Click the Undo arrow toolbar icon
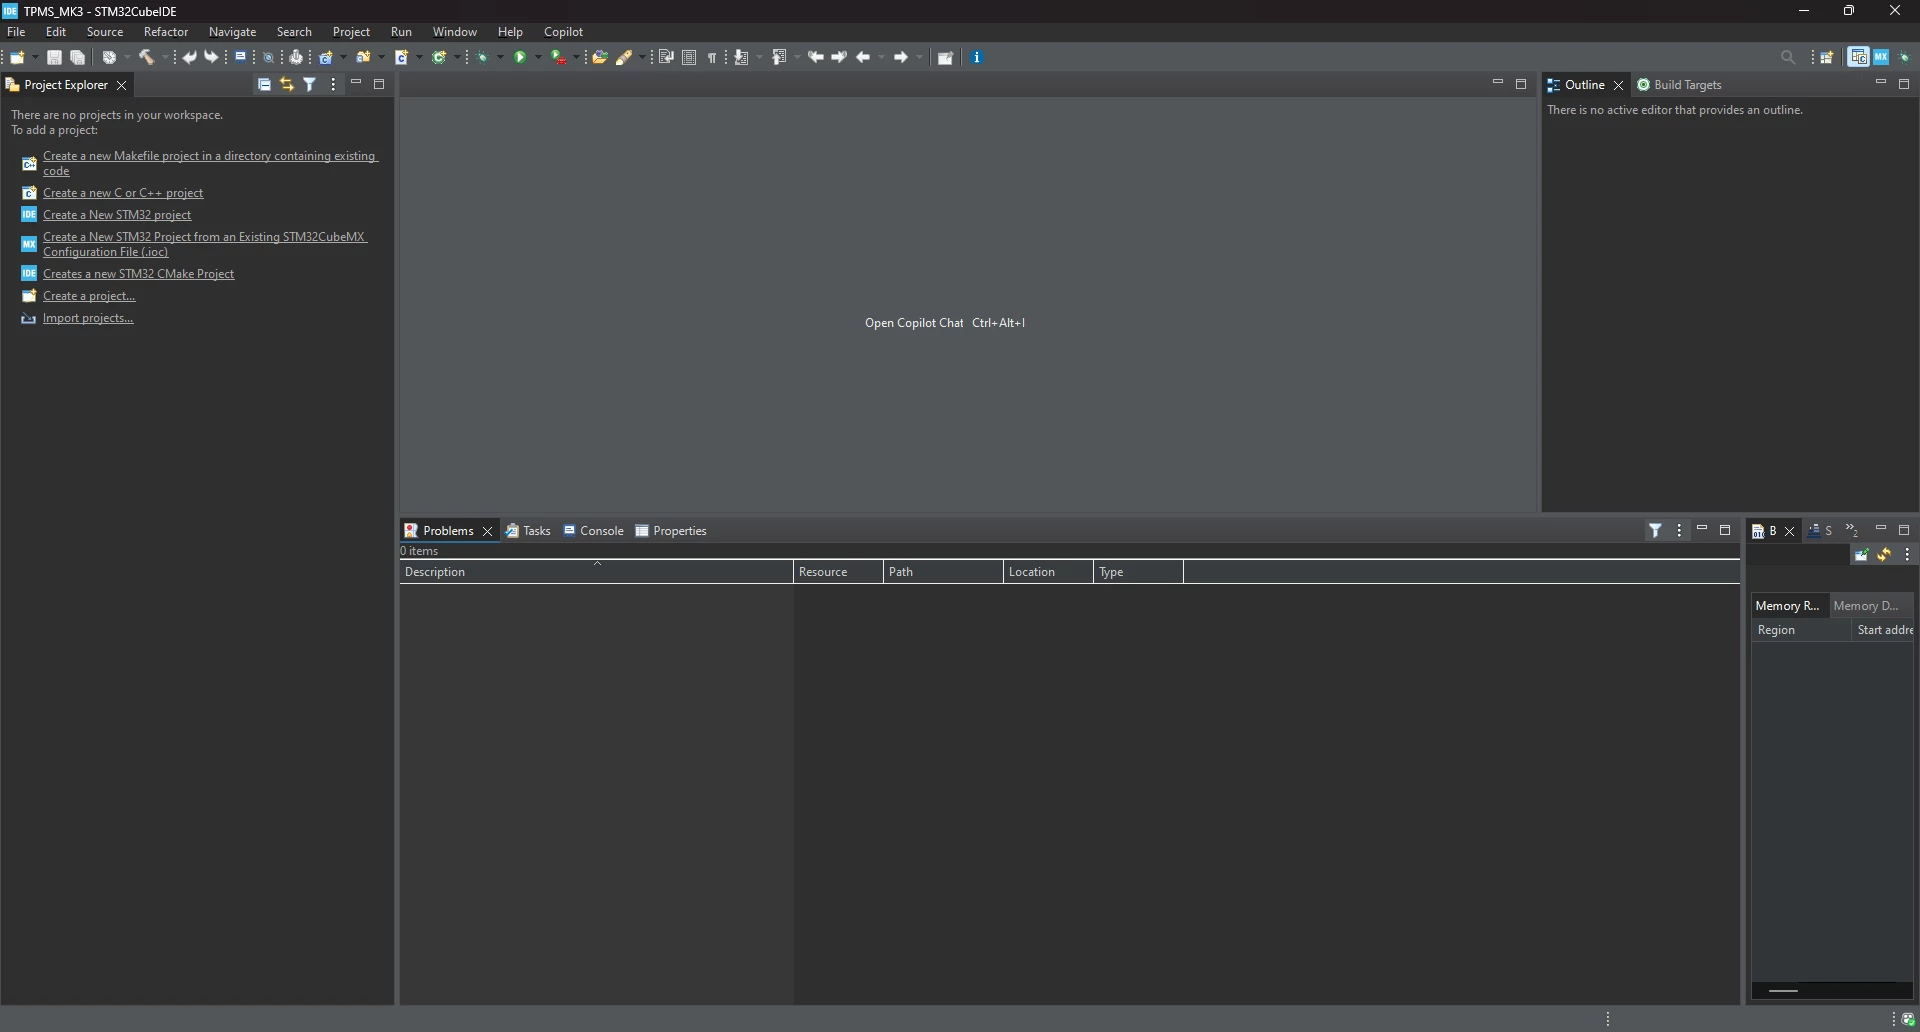Screen dimensions: 1920x1032 pos(189,57)
